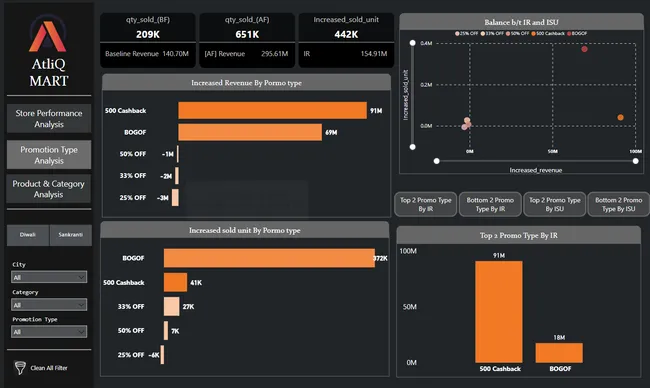
Task: Click the Clean All Filter label
Action: pos(49,368)
